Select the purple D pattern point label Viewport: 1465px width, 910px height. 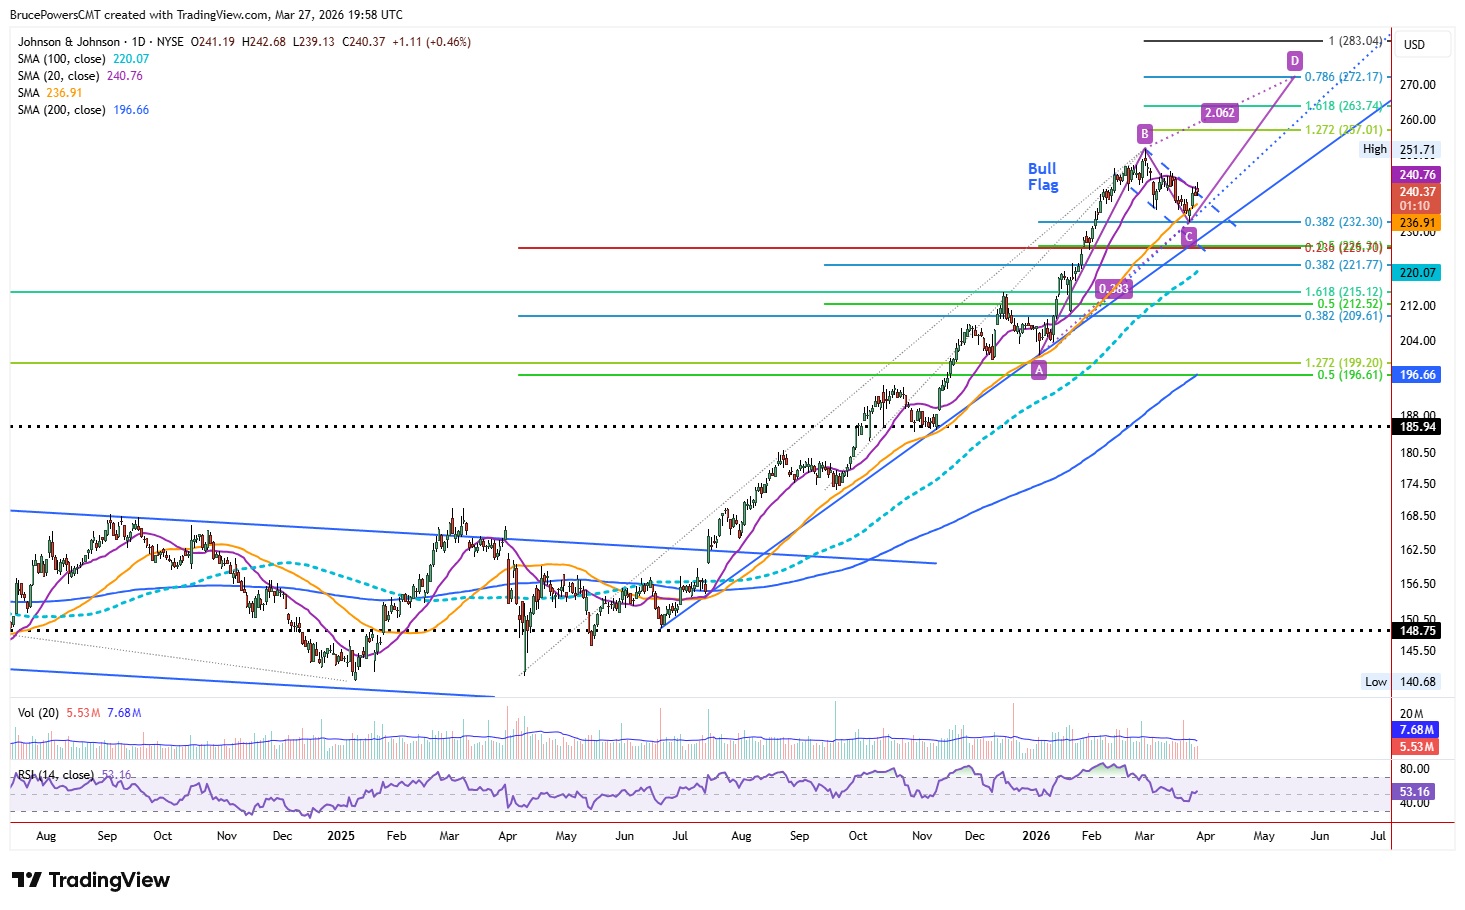[x=1295, y=61]
